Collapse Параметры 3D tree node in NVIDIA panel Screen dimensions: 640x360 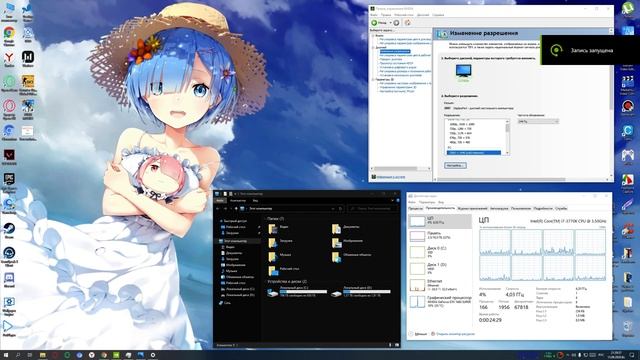[x=373, y=80]
